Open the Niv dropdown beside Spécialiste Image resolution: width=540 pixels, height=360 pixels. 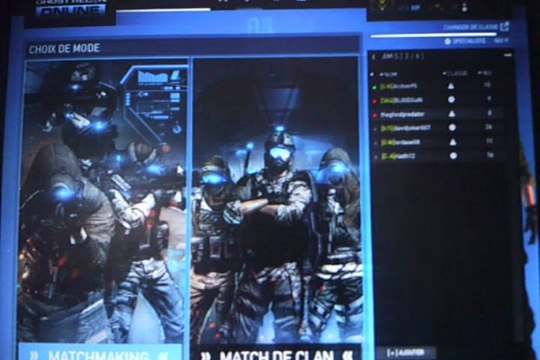[x=501, y=41]
